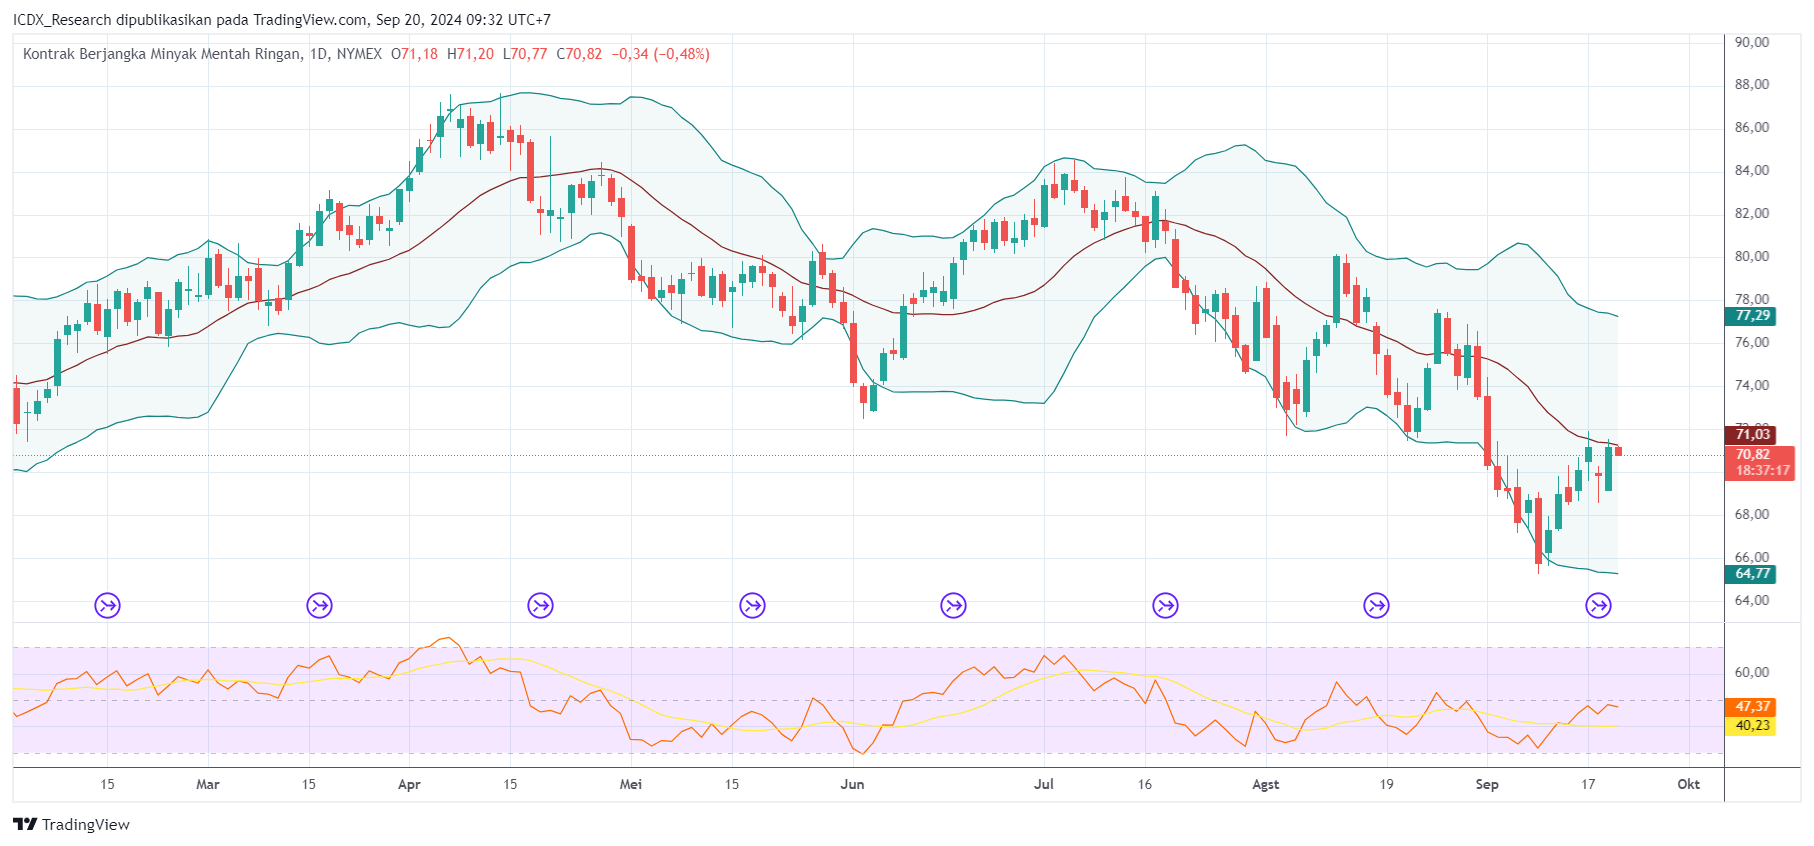The width and height of the screenshot is (1814, 846).
Task: Click the Mei date axis label
Action: point(631,784)
